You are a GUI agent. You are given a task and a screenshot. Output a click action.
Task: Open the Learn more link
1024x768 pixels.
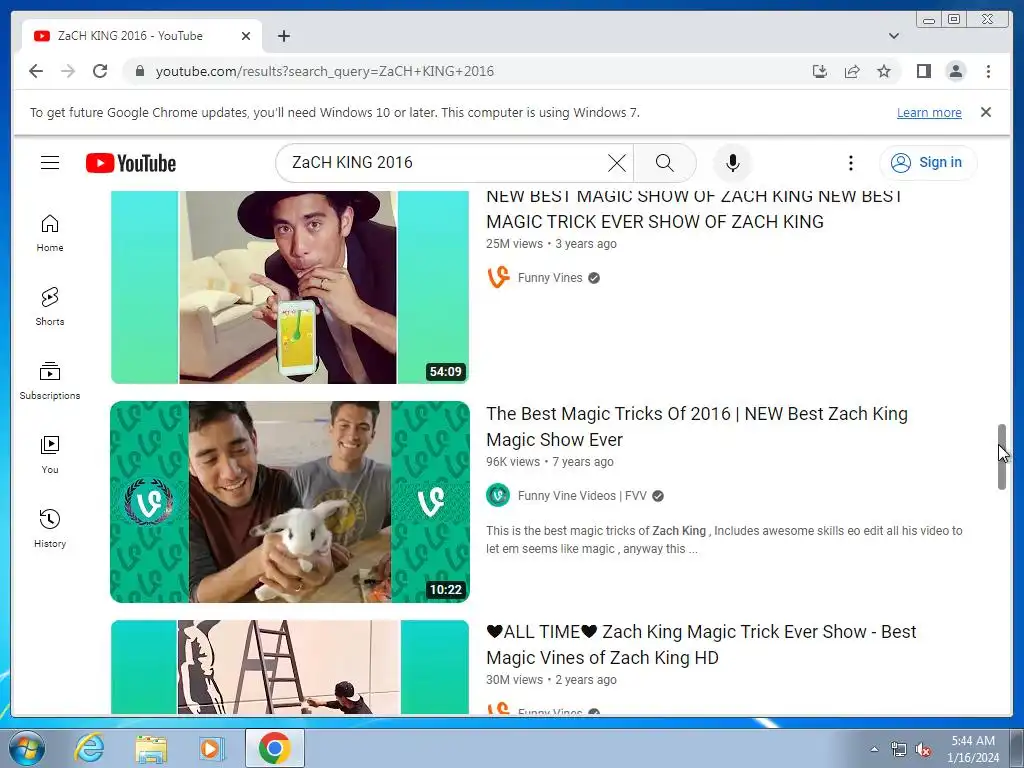[929, 112]
